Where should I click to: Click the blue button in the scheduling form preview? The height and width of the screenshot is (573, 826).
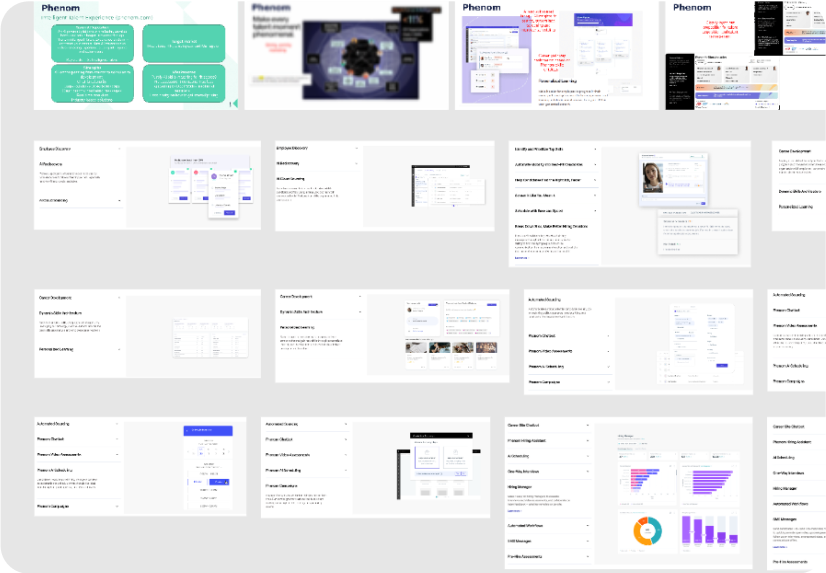click(x=722, y=365)
